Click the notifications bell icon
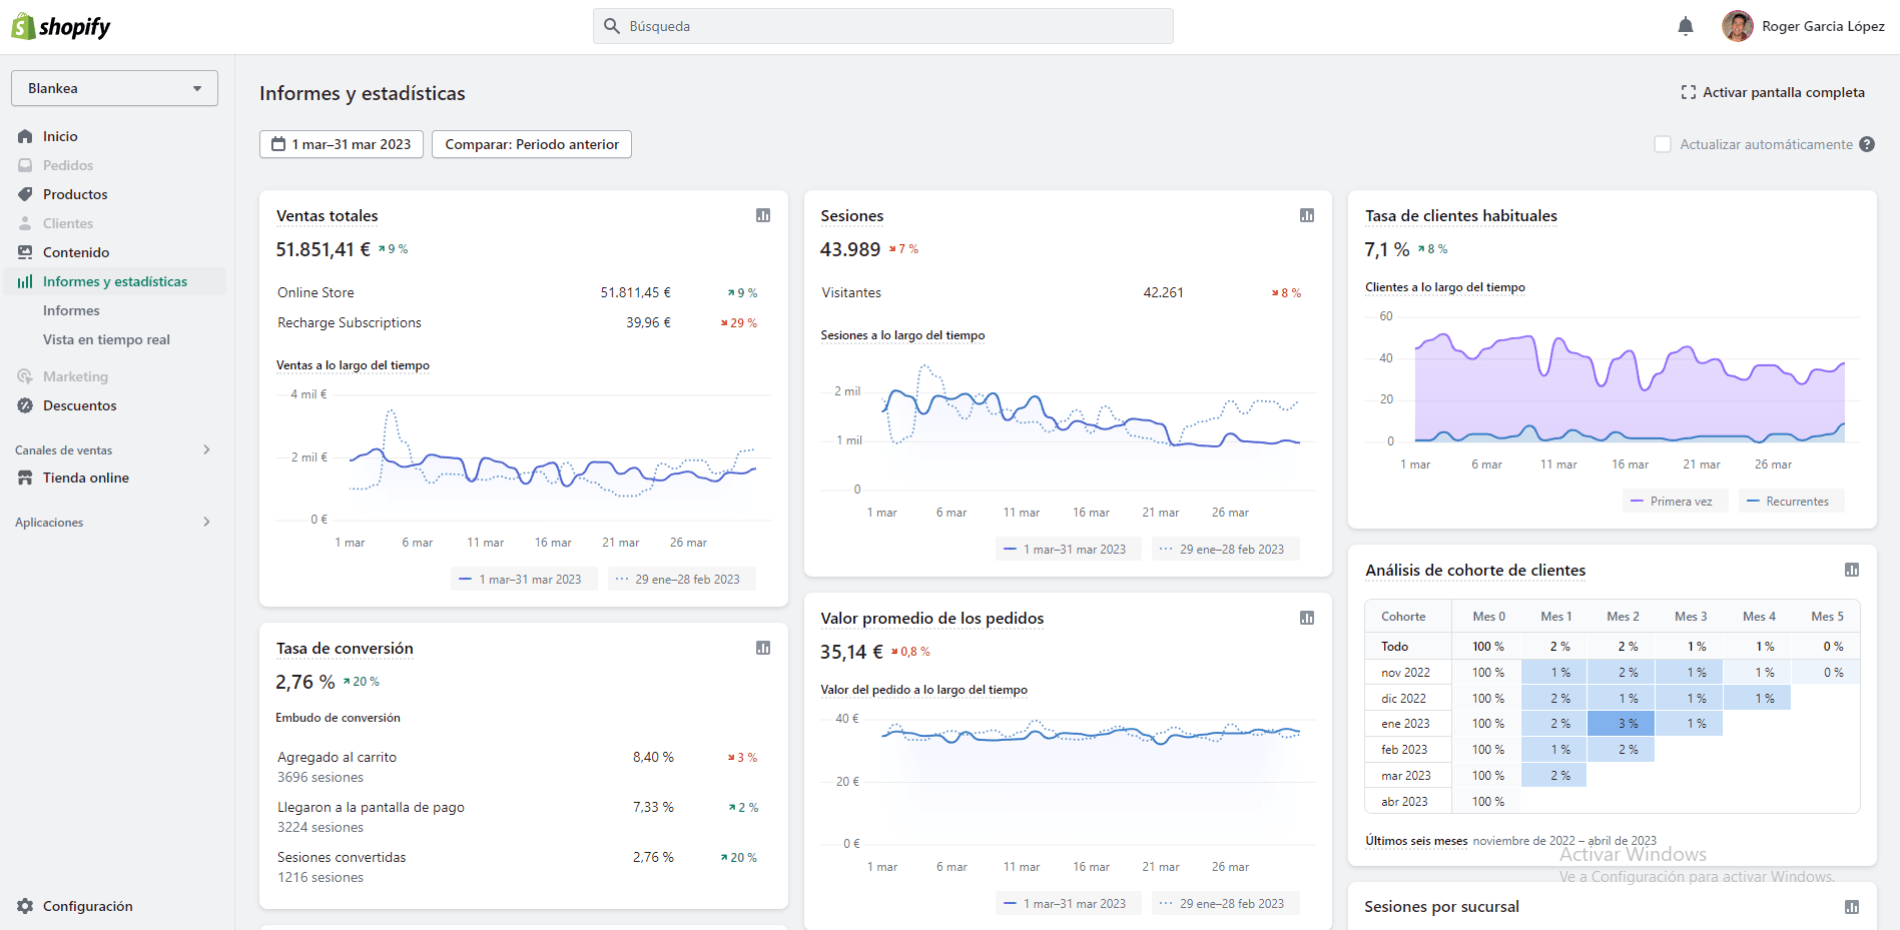Viewport: 1900px width, 930px height. coord(1686,26)
